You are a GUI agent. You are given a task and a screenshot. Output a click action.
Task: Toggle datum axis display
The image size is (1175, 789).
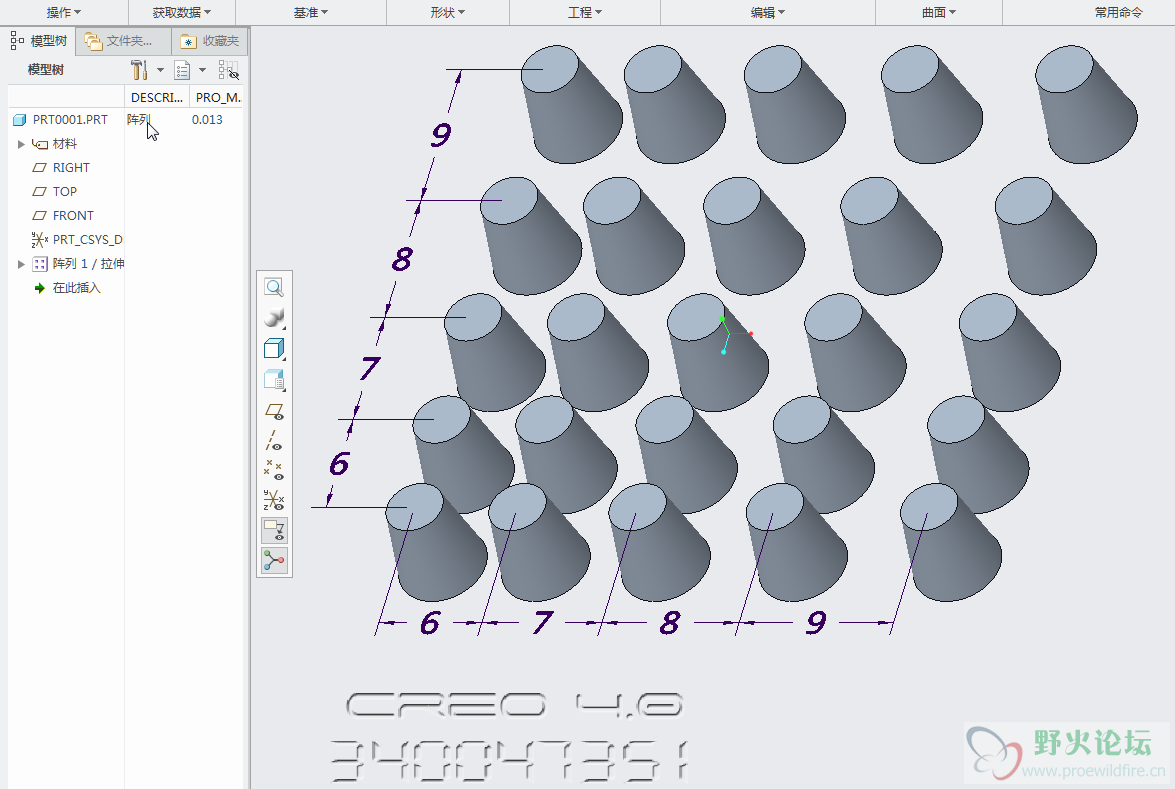point(274,441)
